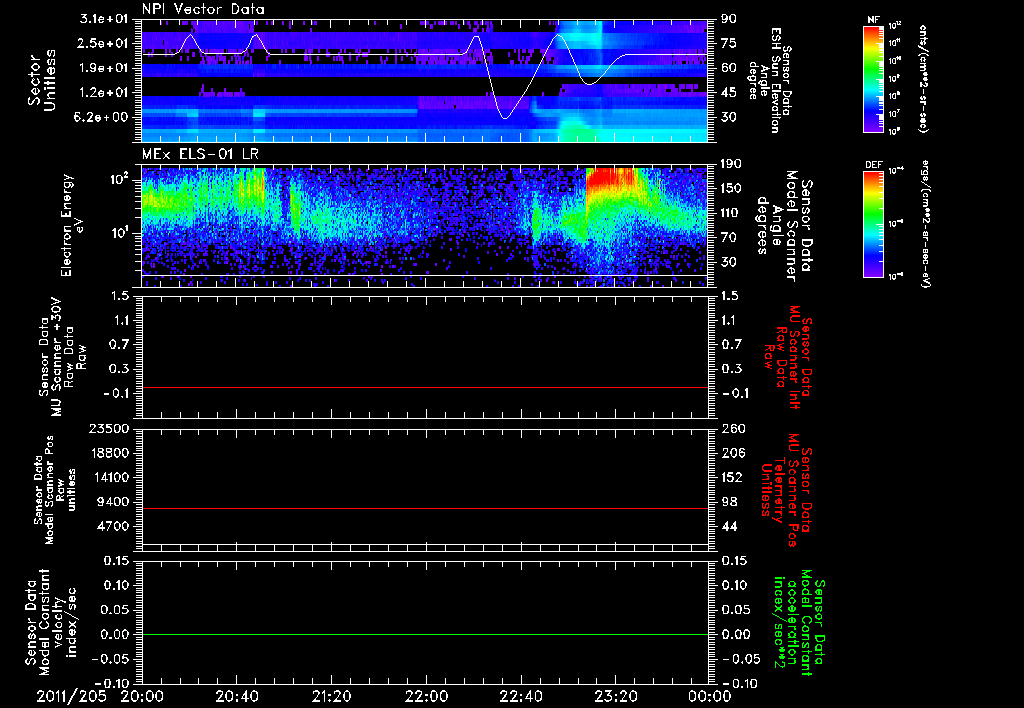
Task: Click the red line in the MU Scanner +30V panel
Action: tap(425, 388)
